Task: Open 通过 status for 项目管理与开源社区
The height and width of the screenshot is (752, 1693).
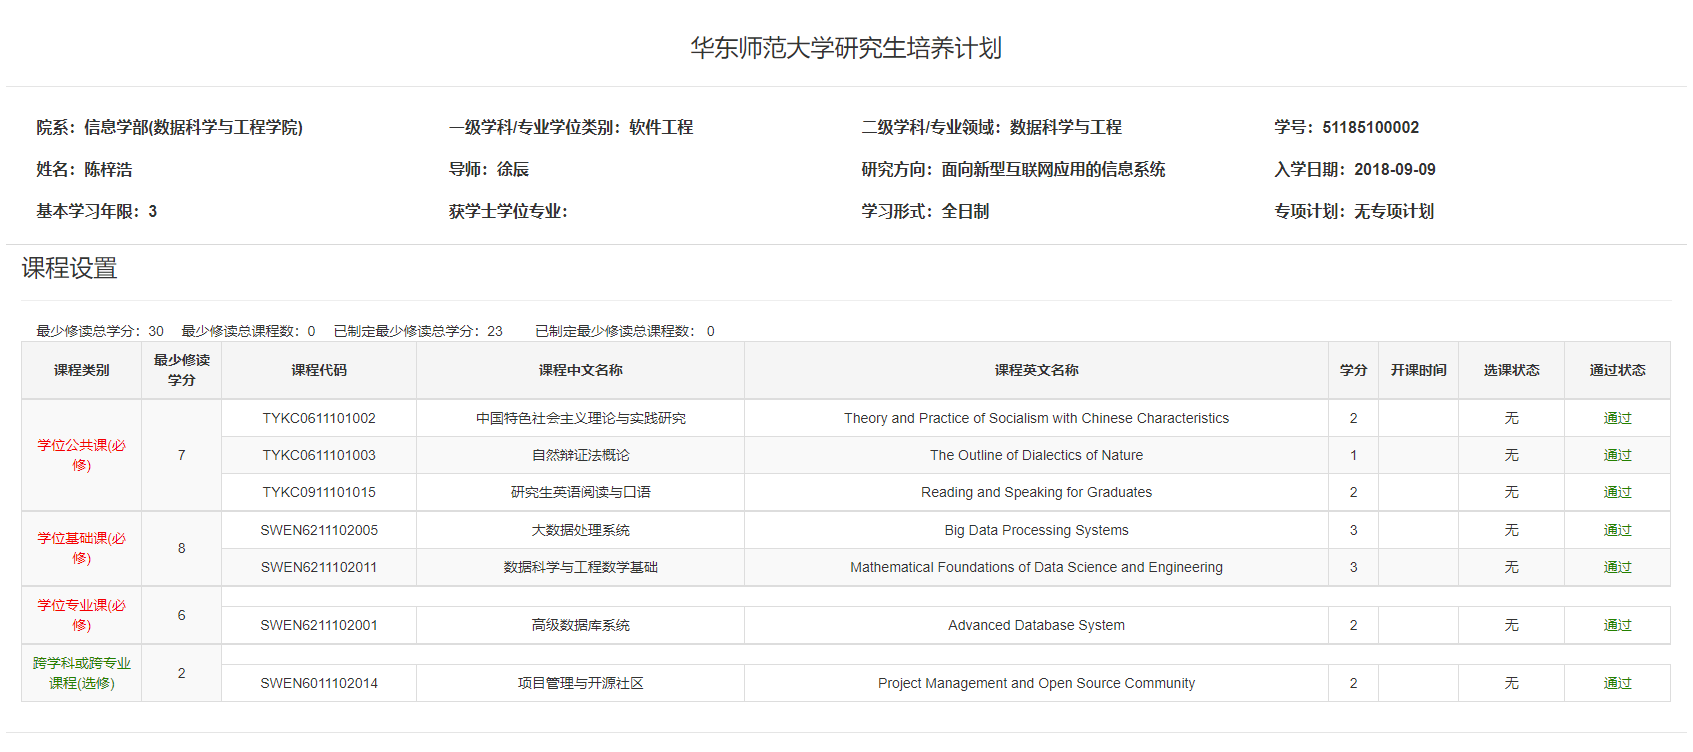Action: click(x=1617, y=683)
